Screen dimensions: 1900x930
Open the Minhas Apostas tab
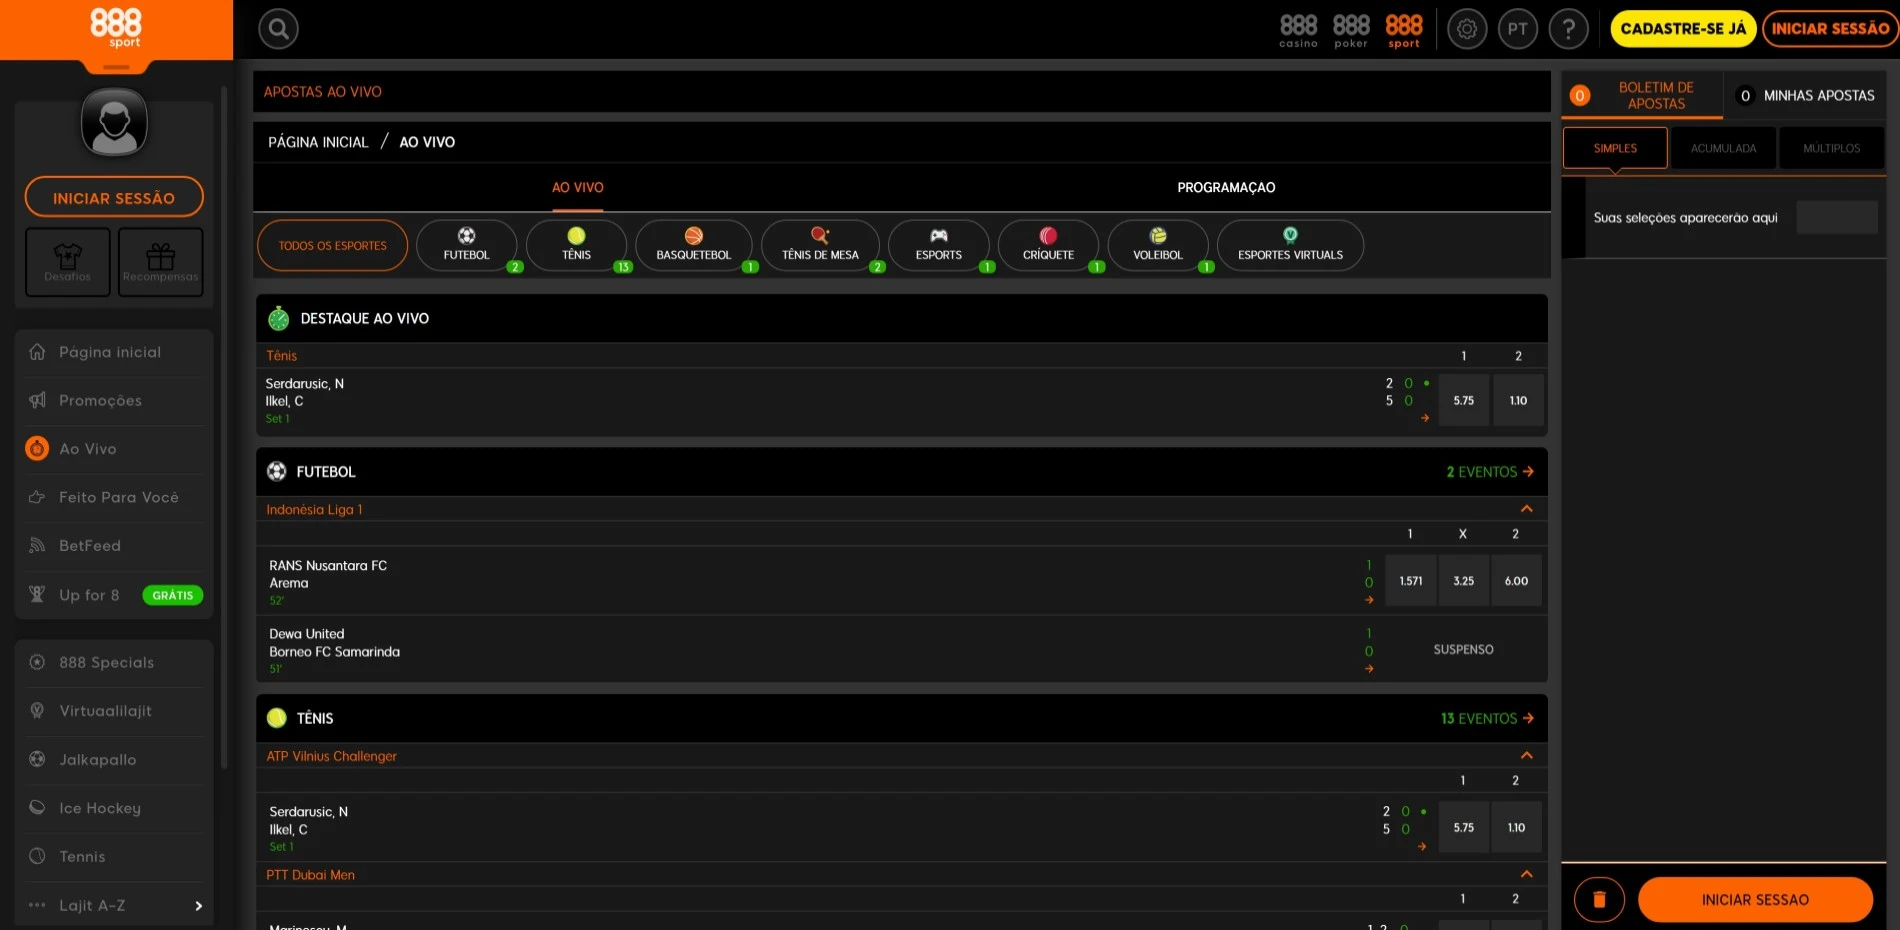pos(1807,95)
